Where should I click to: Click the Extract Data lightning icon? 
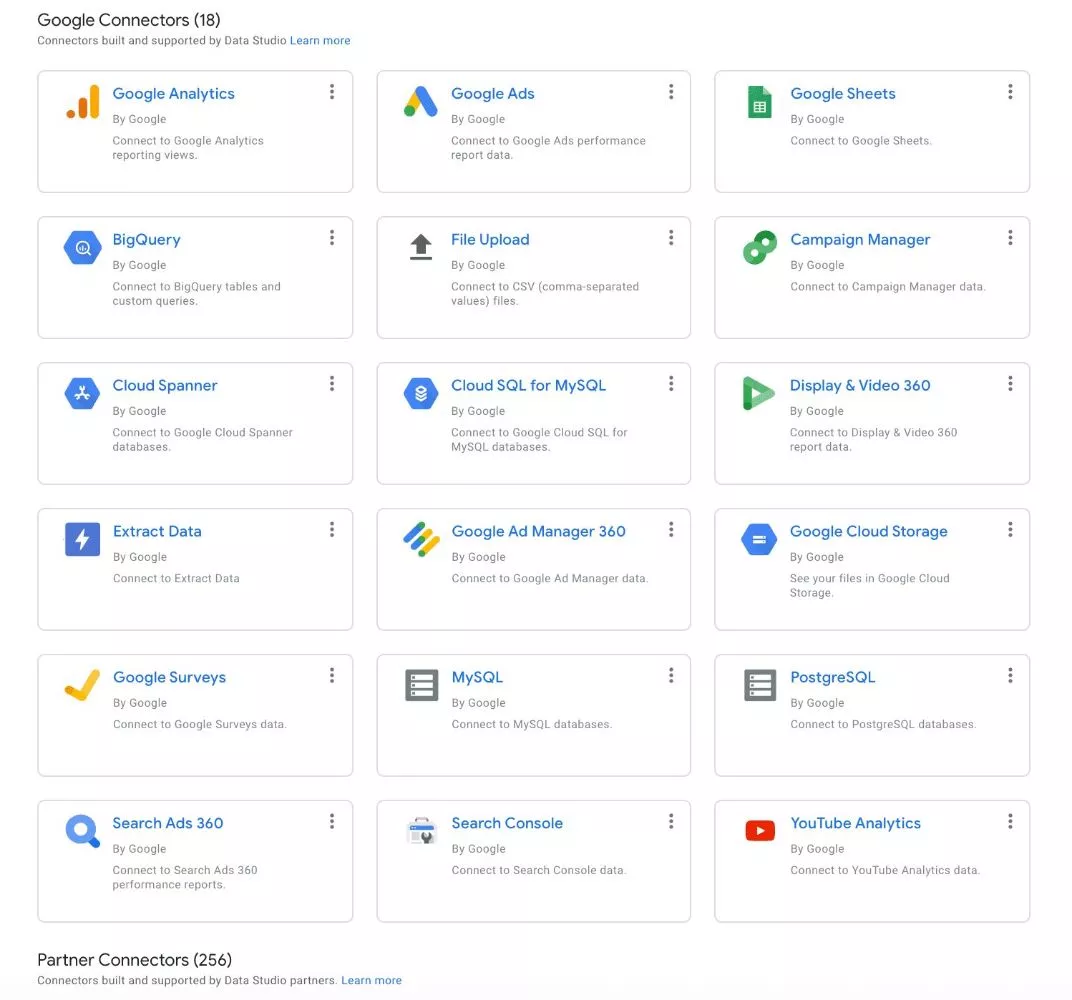(x=83, y=539)
